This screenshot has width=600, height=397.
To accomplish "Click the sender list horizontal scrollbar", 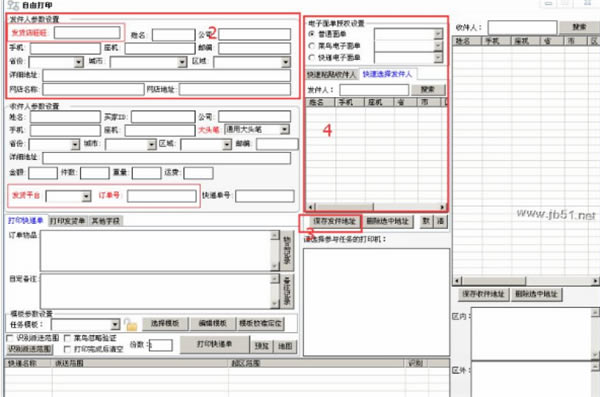I will [x=377, y=207].
